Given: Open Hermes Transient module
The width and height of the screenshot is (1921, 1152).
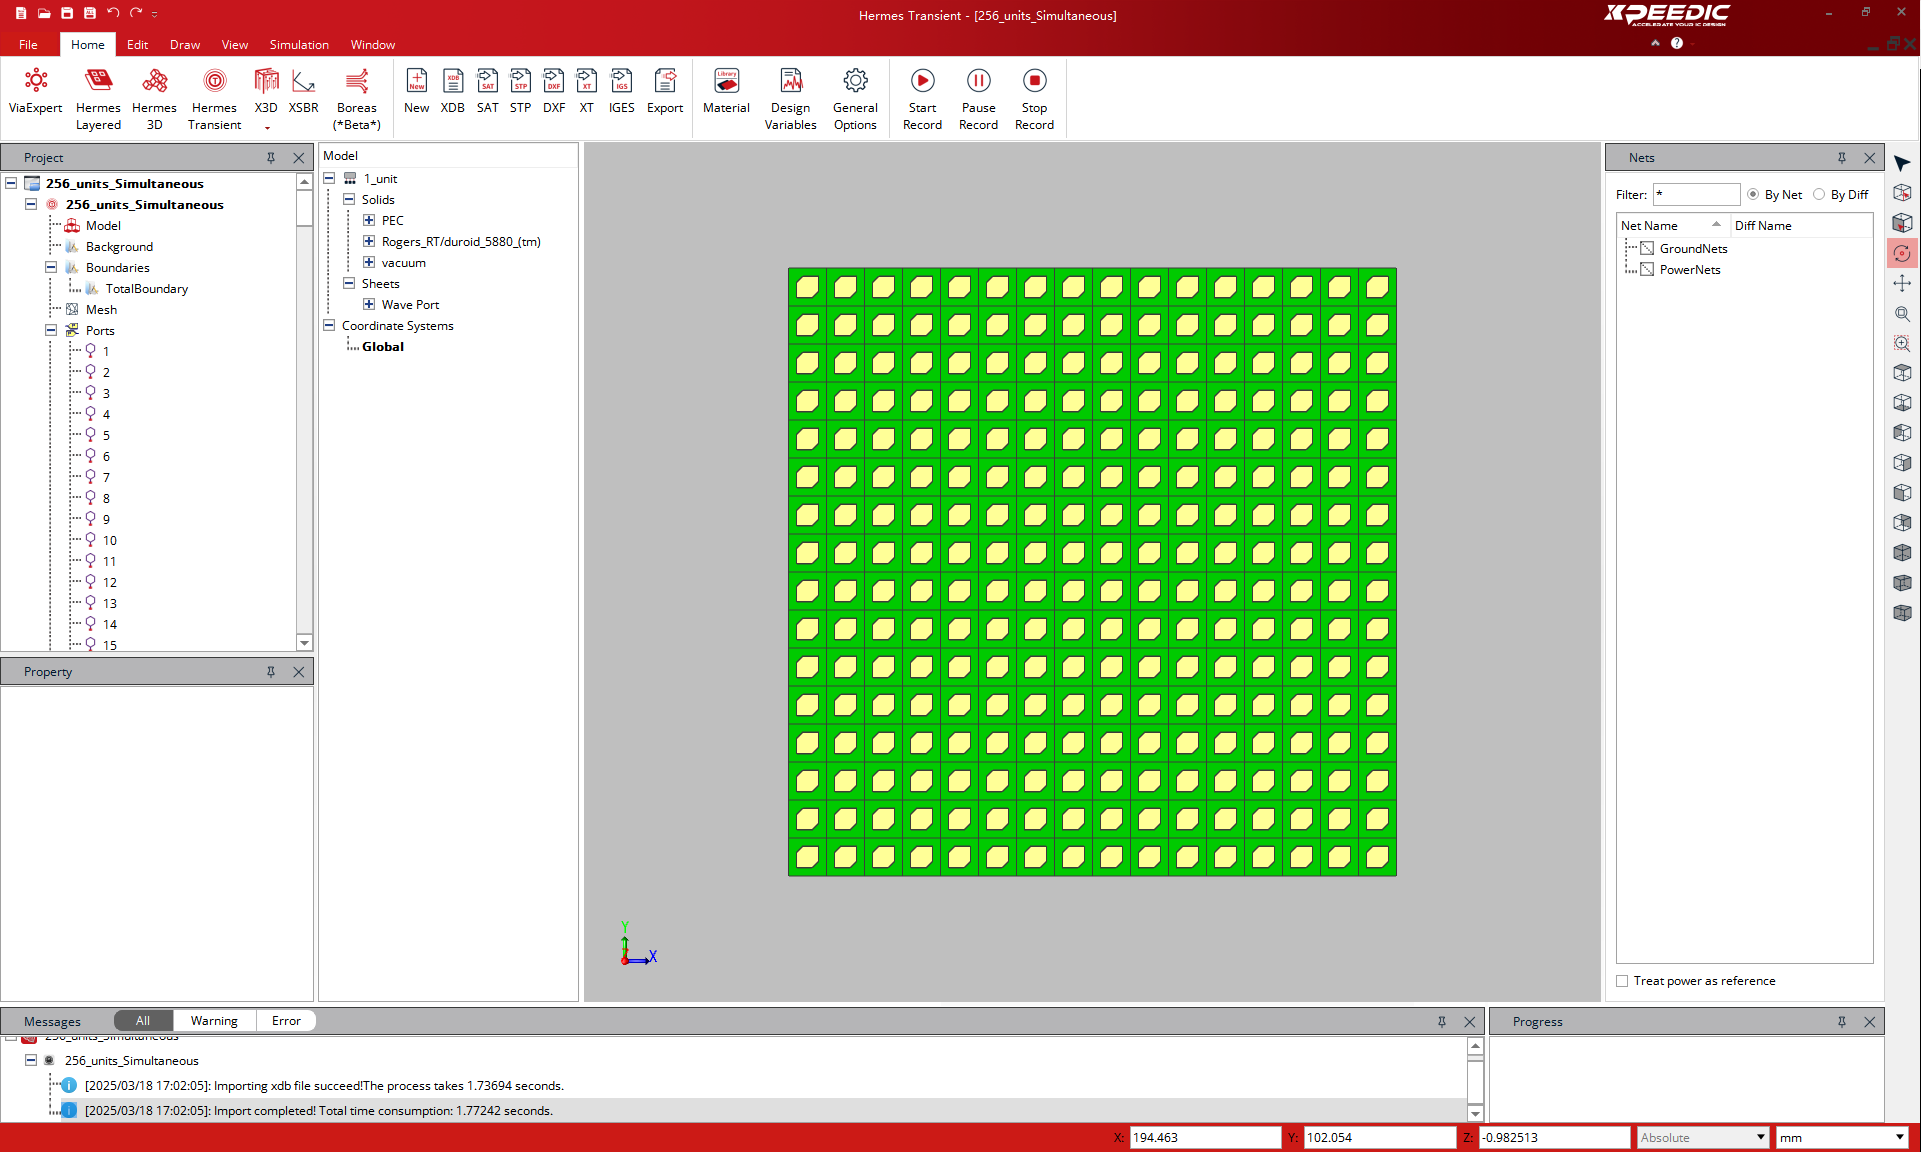Looking at the screenshot, I should [214, 99].
